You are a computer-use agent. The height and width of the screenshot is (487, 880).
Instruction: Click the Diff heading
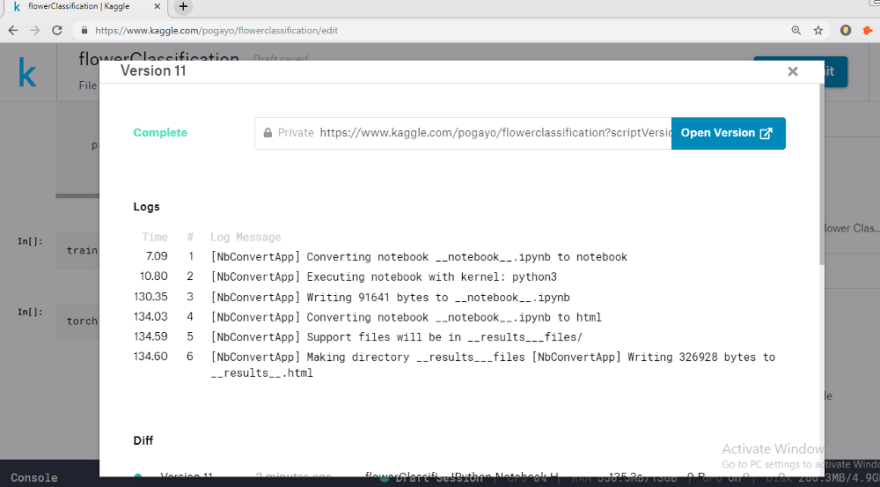pos(143,440)
